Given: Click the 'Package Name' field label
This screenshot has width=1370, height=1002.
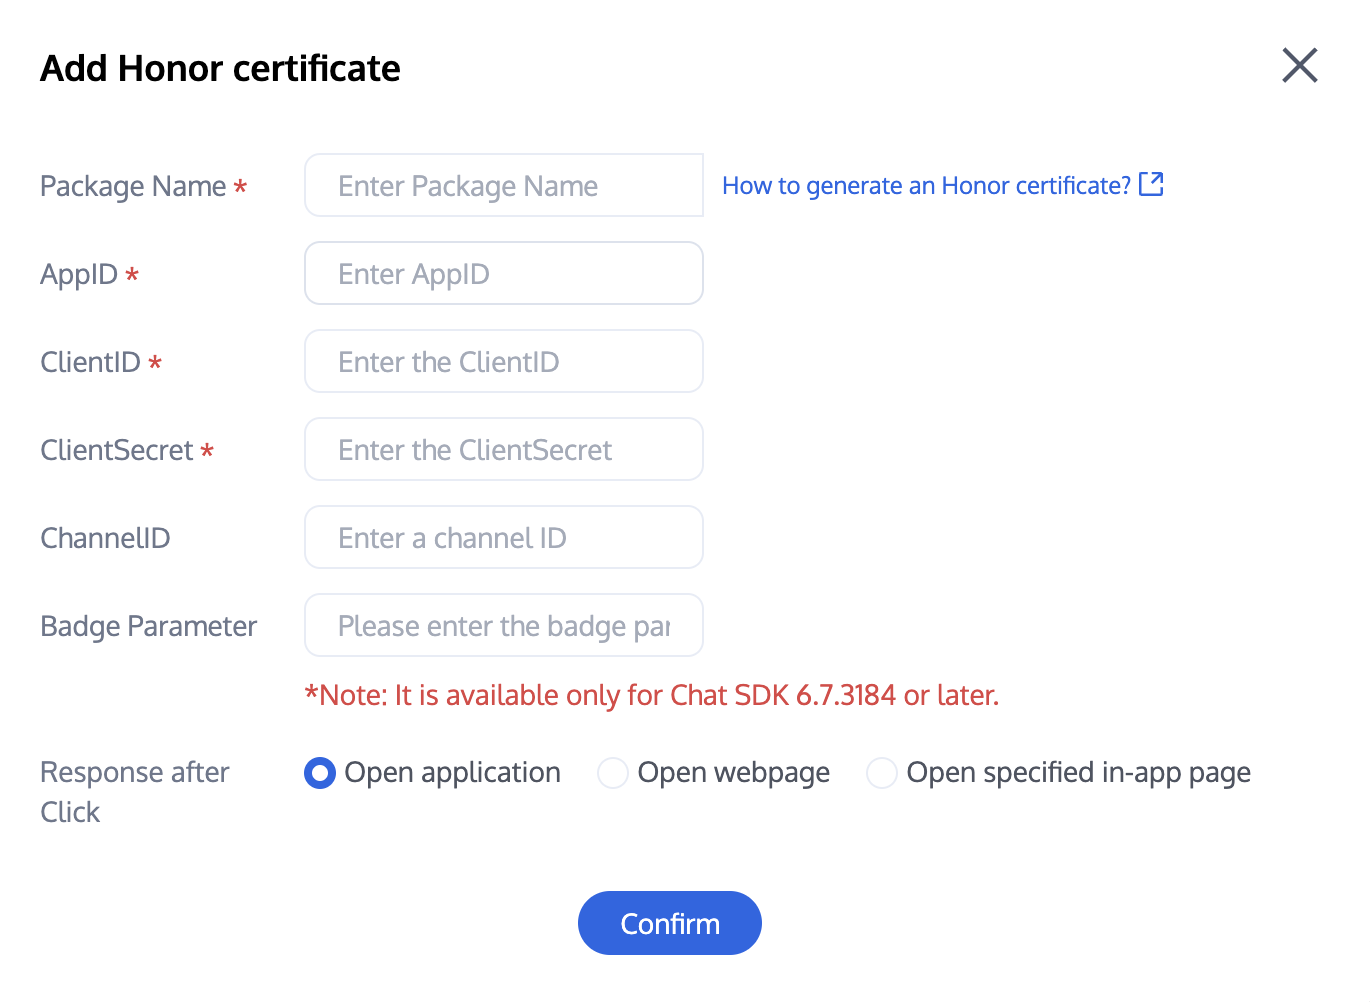Looking at the screenshot, I should tap(133, 187).
